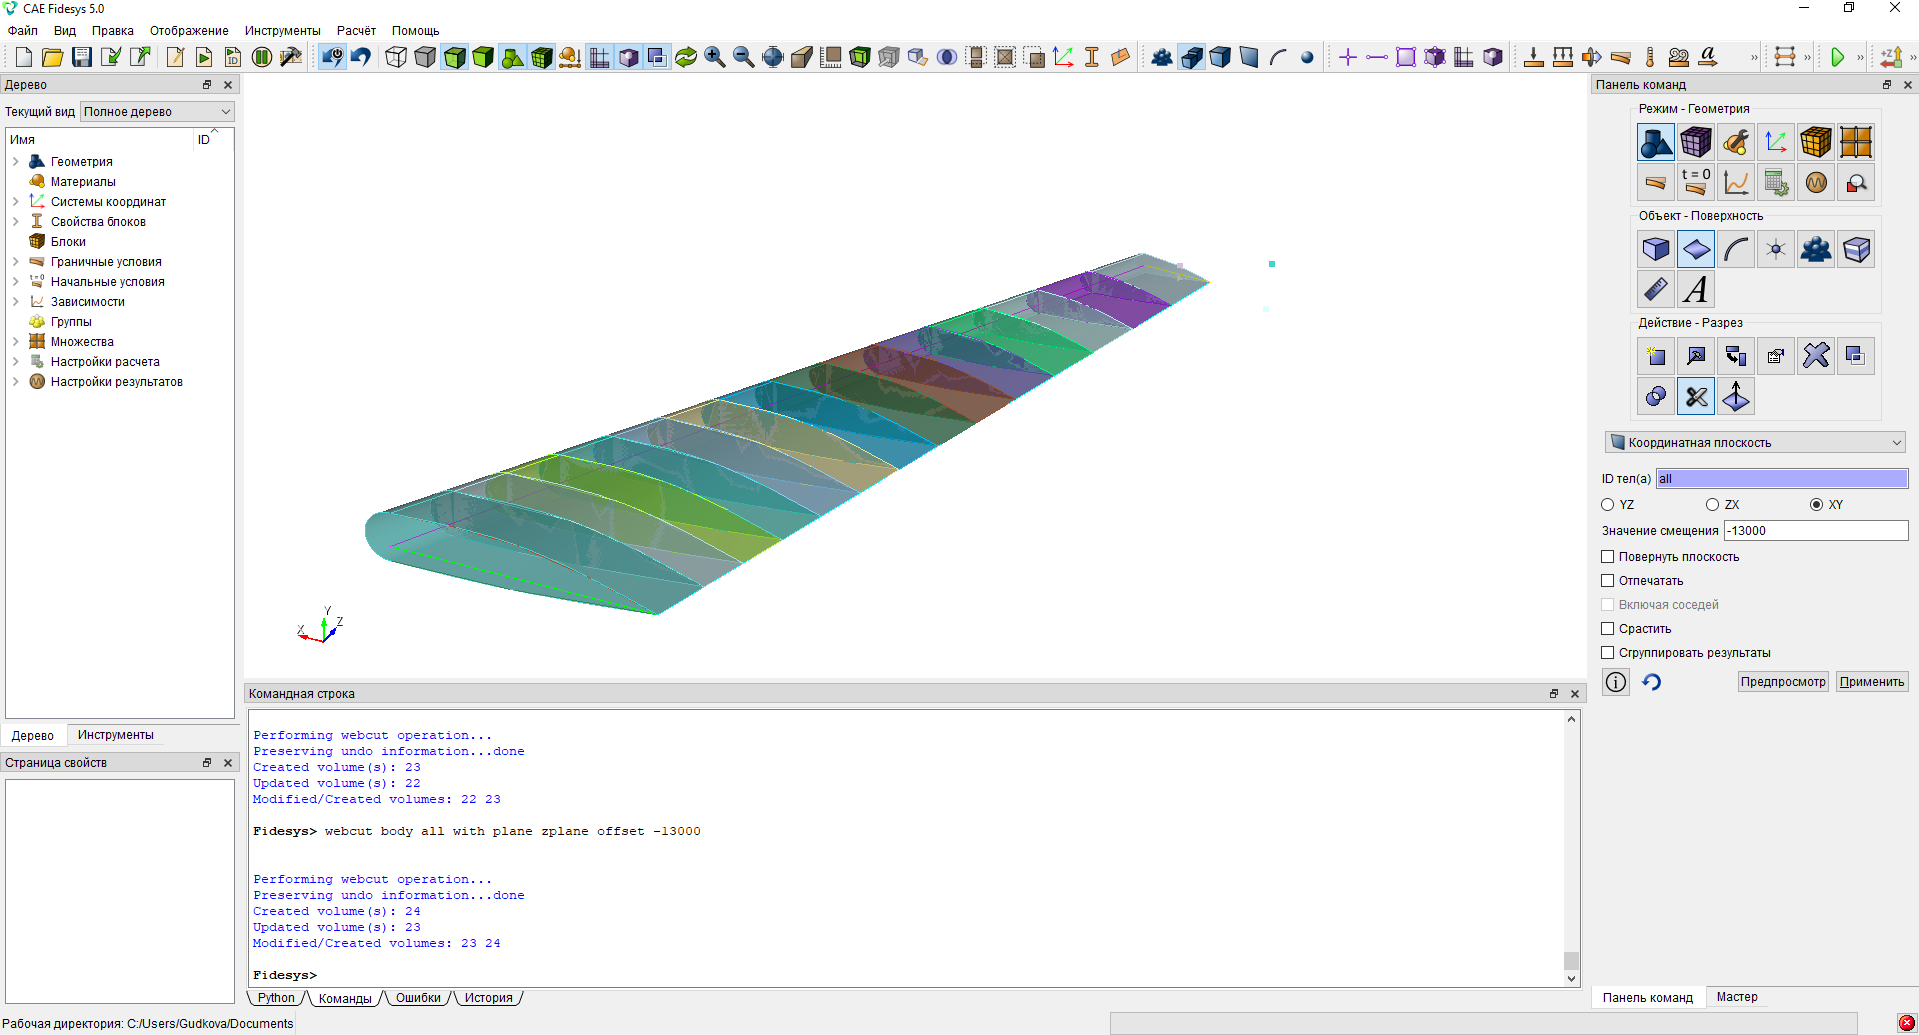Click the green circular refresh arrows icon
Image resolution: width=1919 pixels, height=1035 pixels.
coord(686,57)
